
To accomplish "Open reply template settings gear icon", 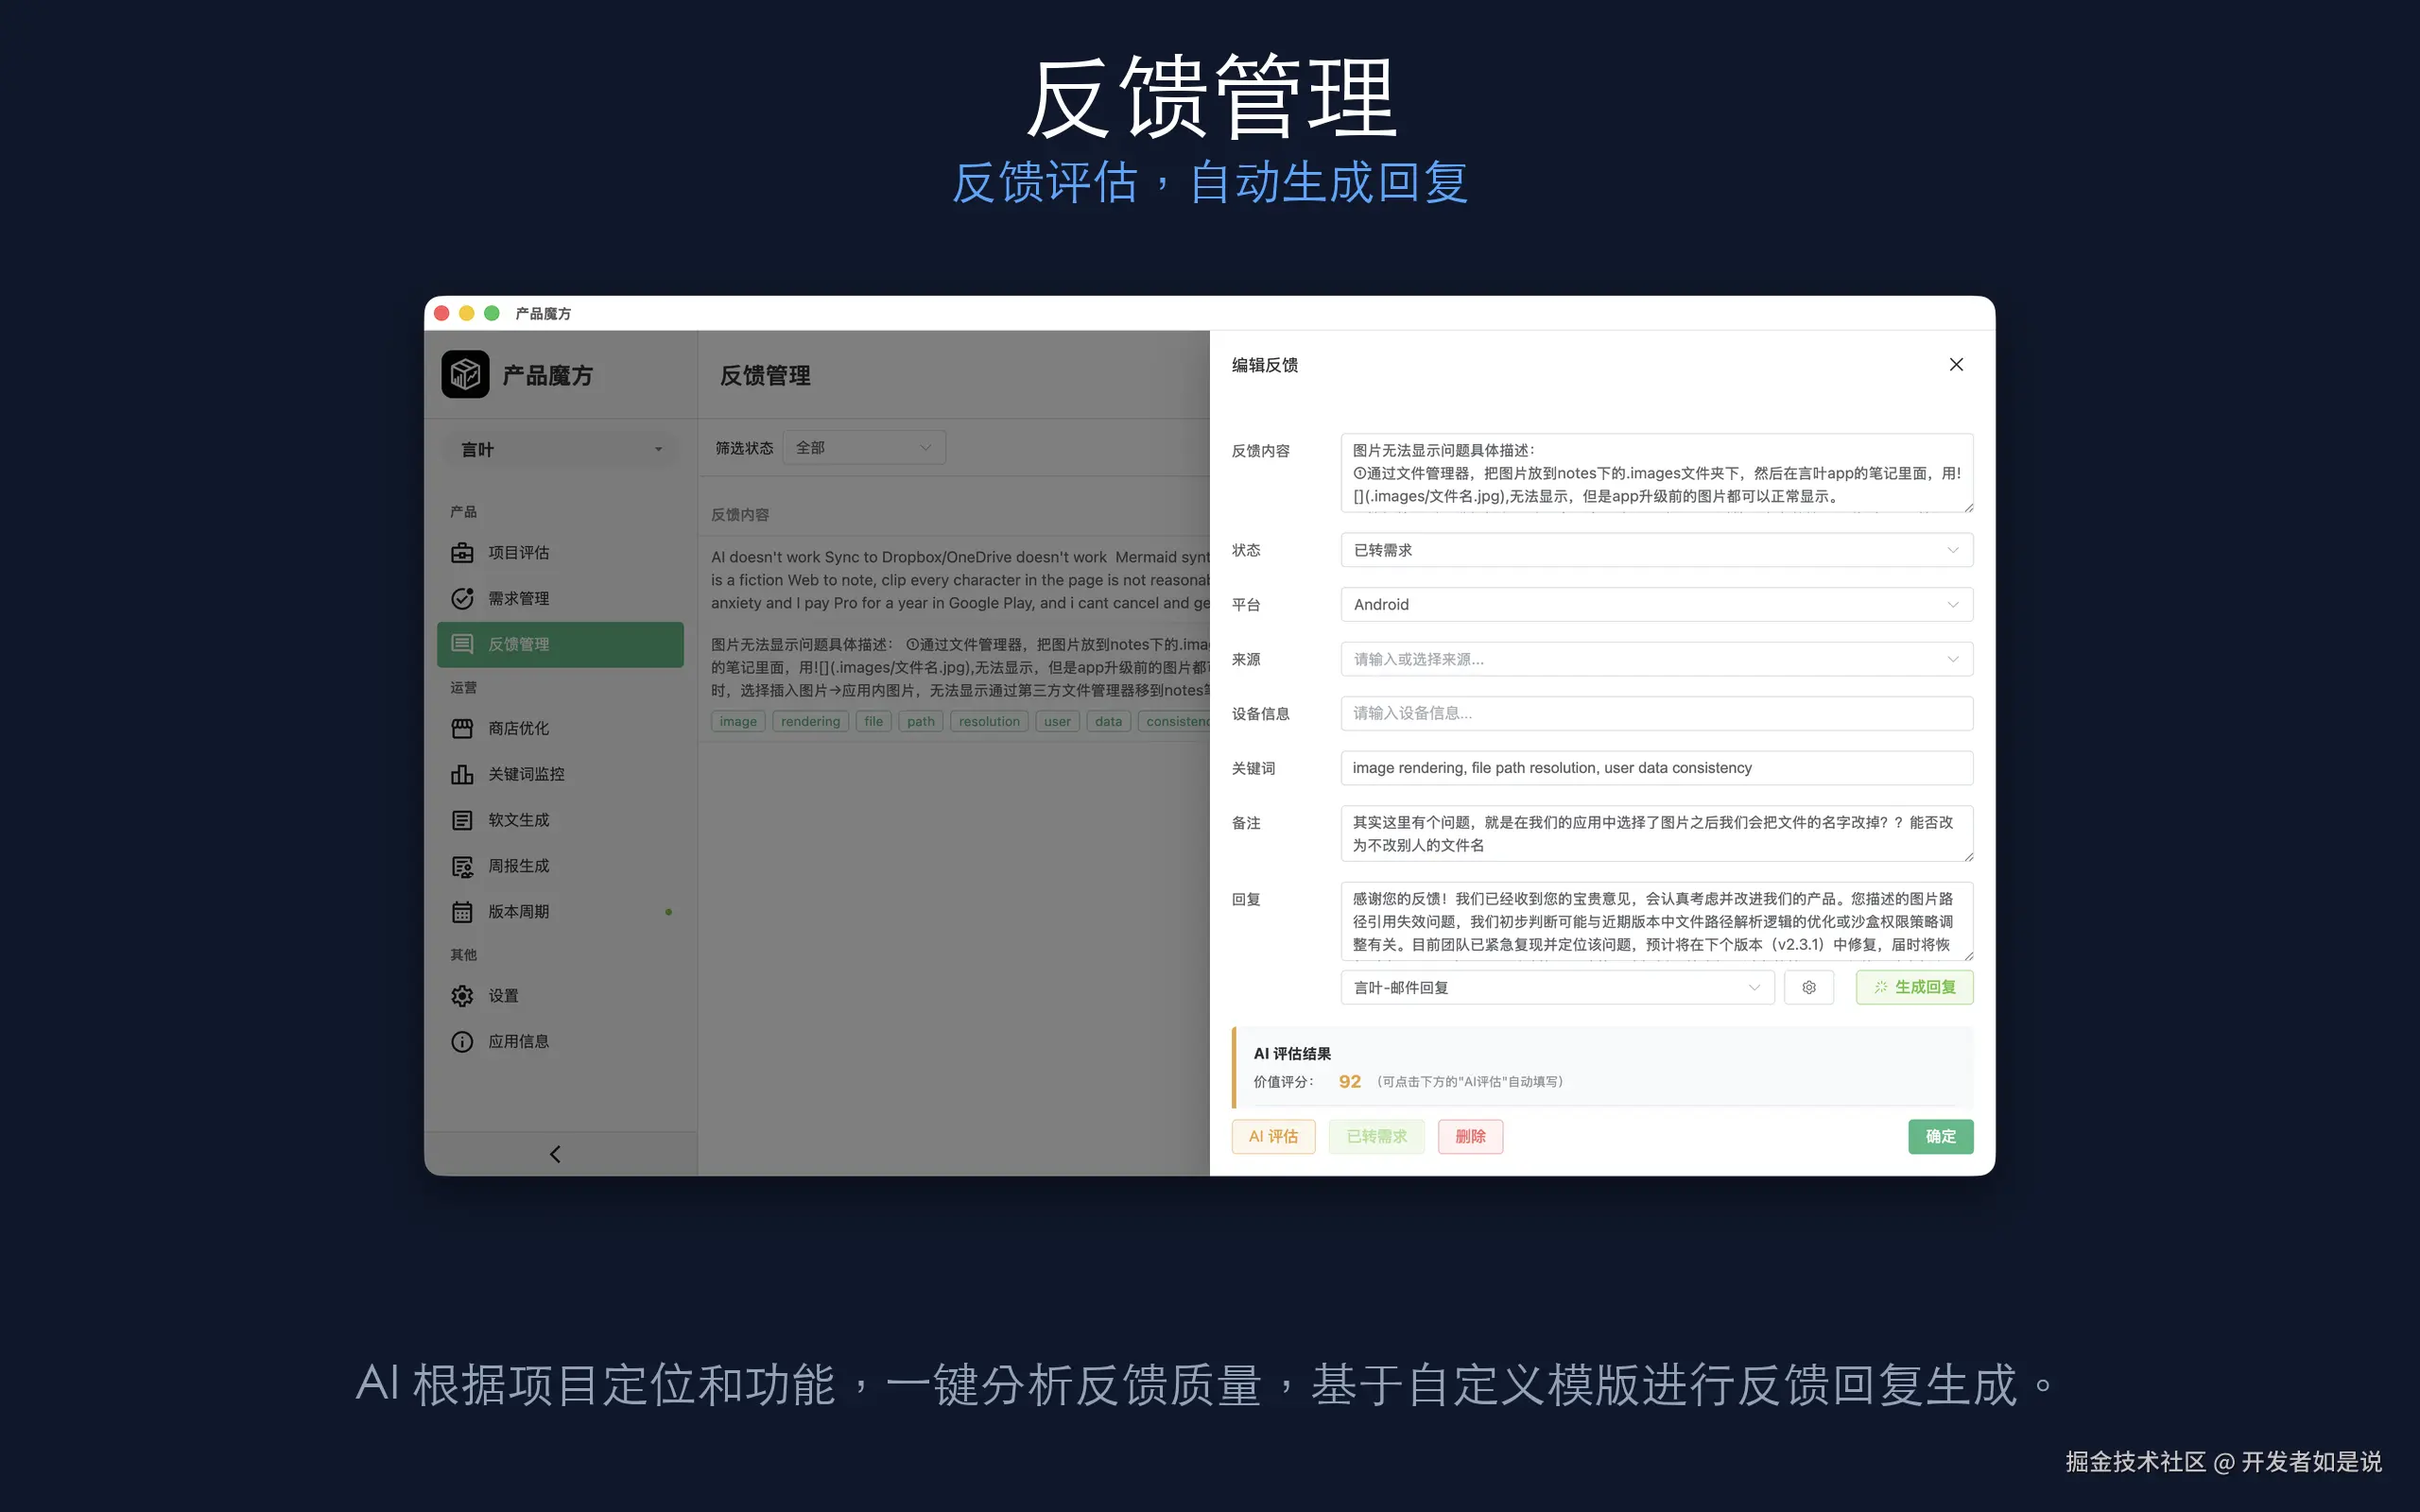I will coord(1809,988).
